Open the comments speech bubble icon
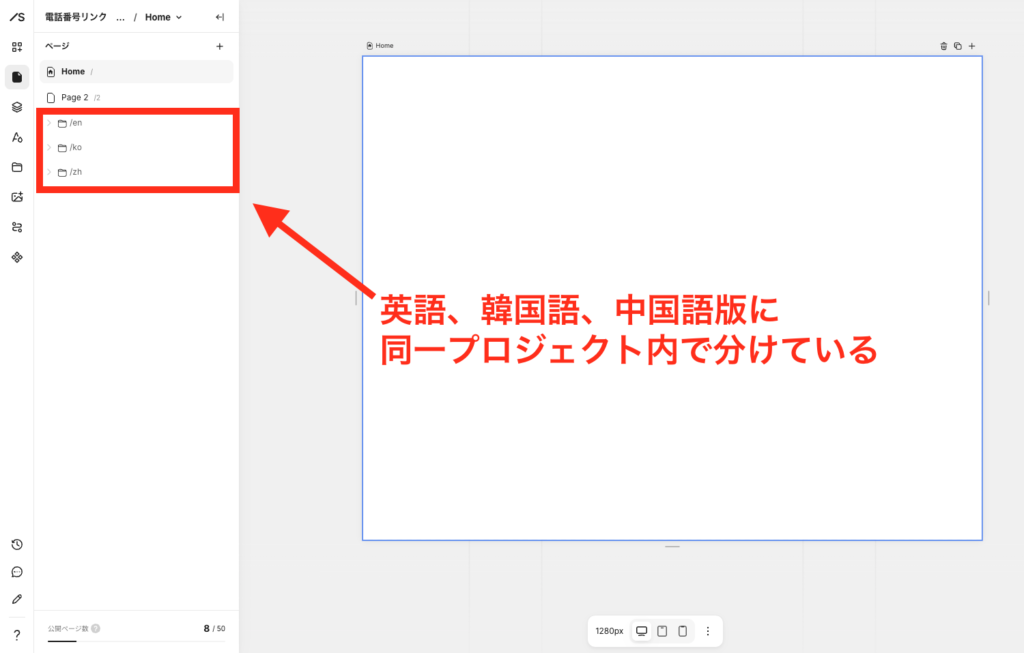 (17, 572)
